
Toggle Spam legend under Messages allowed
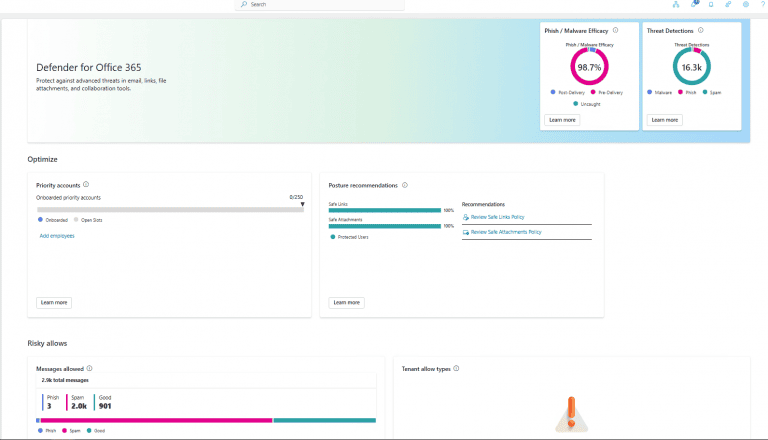[x=71, y=431]
